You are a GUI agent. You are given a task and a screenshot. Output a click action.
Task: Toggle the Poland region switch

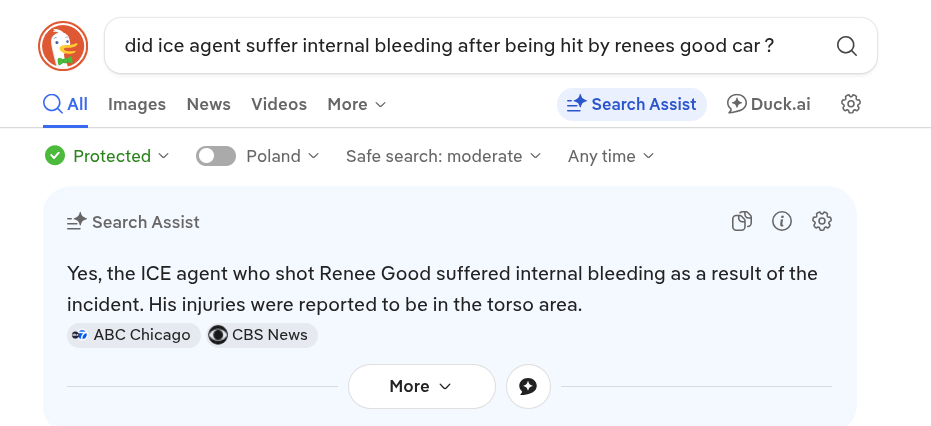click(216, 156)
